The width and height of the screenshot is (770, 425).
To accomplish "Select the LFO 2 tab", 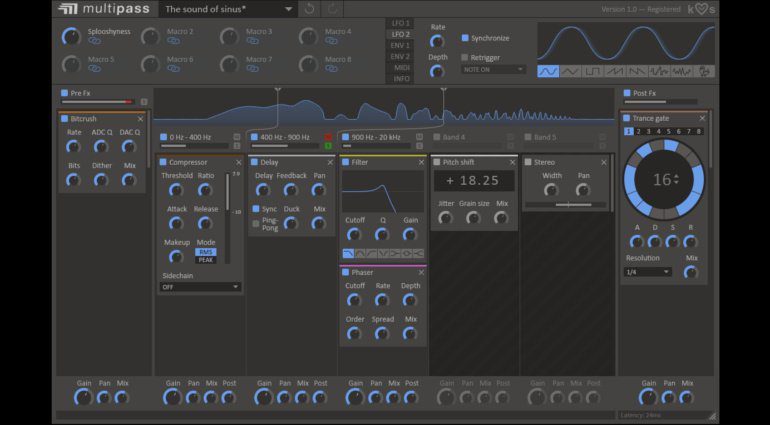I will [401, 34].
